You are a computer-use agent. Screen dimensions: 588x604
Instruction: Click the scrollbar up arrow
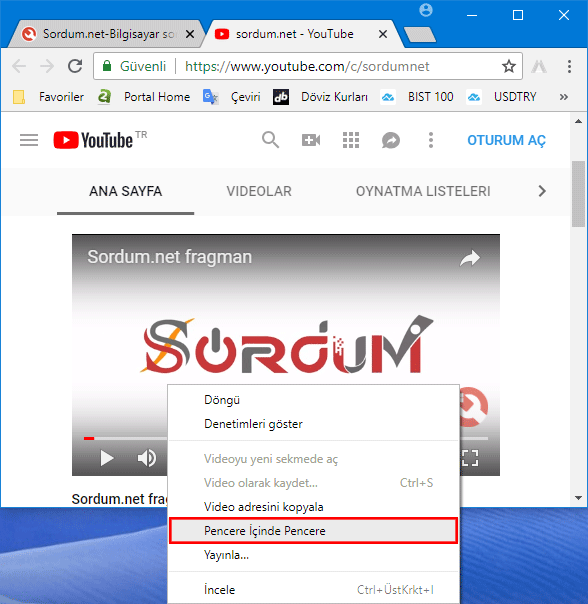pyautogui.click(x=578, y=121)
